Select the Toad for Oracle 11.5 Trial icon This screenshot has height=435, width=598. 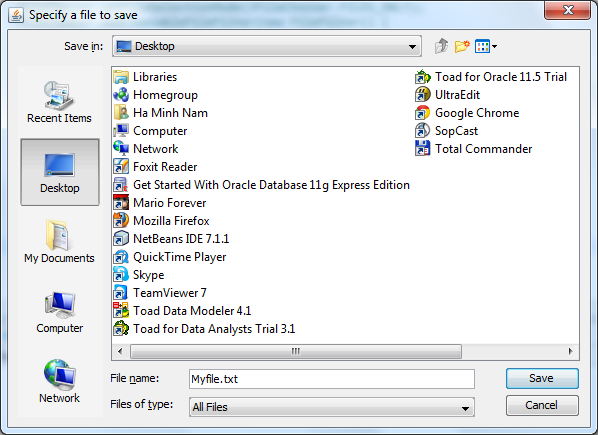(x=423, y=77)
